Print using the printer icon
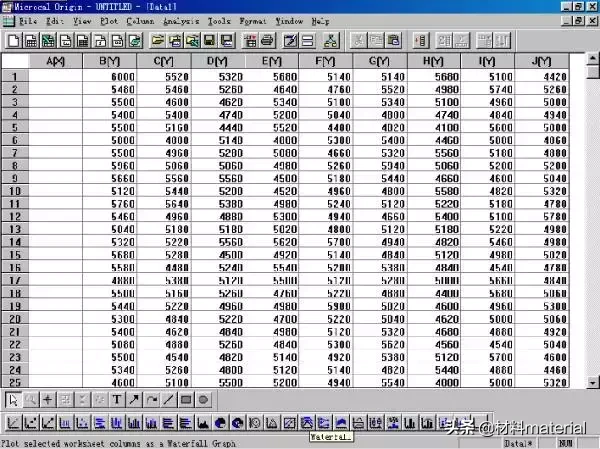Viewport: 600px width, 449px height. click(x=267, y=41)
